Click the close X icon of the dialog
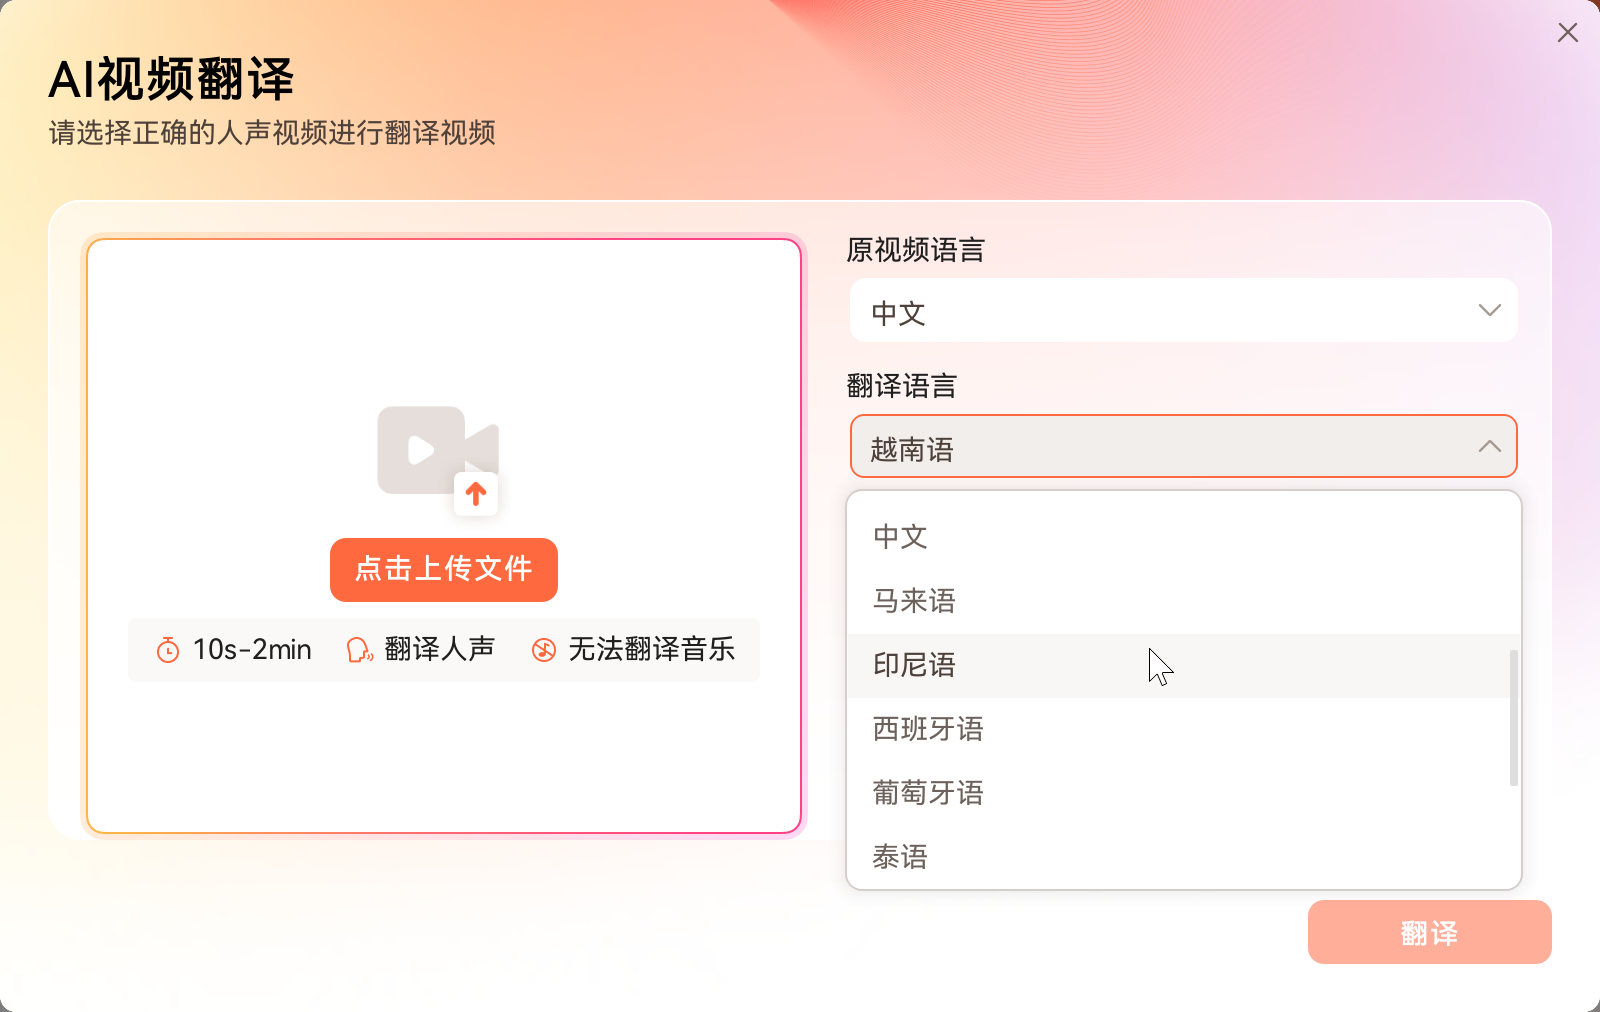 coord(1566,33)
